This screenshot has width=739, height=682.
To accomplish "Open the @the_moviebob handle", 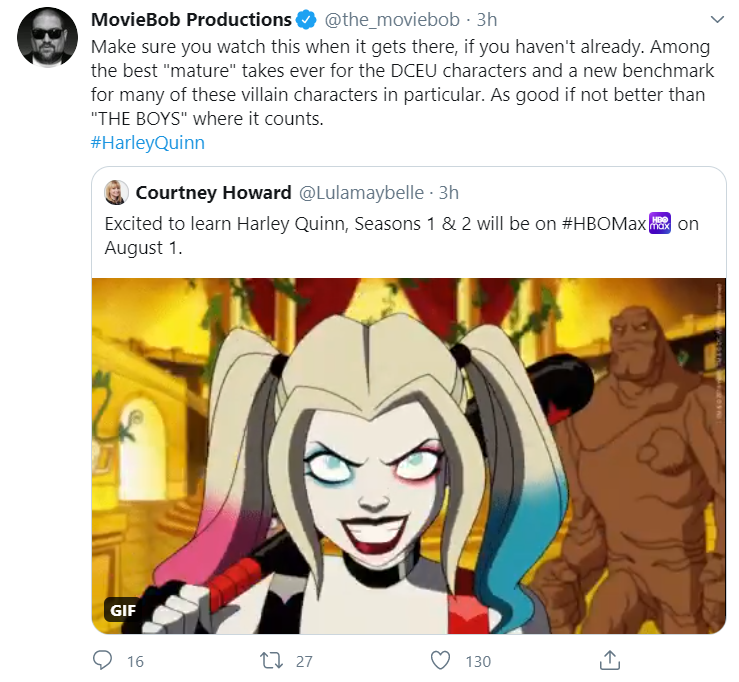I will pos(392,20).
